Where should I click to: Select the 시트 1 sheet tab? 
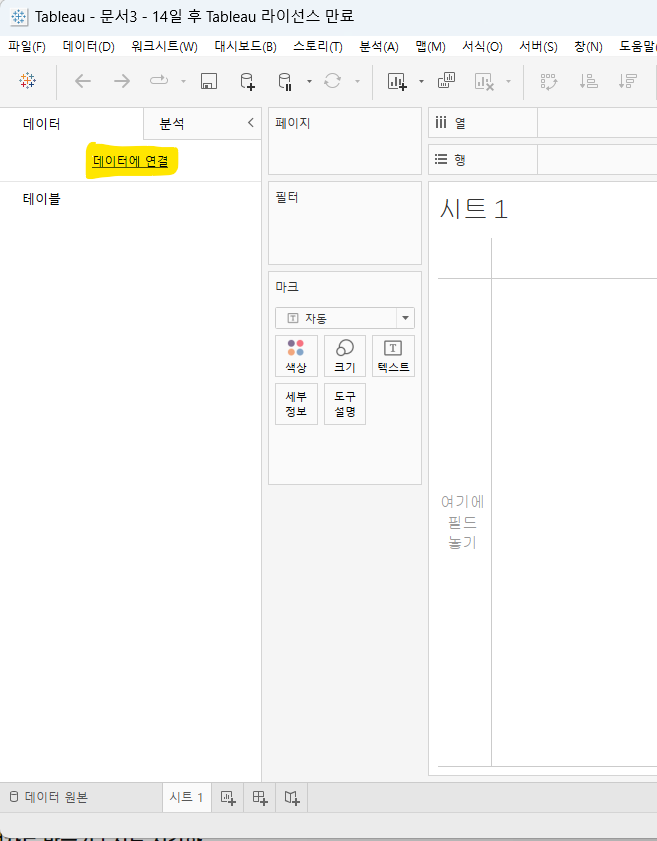pos(186,797)
